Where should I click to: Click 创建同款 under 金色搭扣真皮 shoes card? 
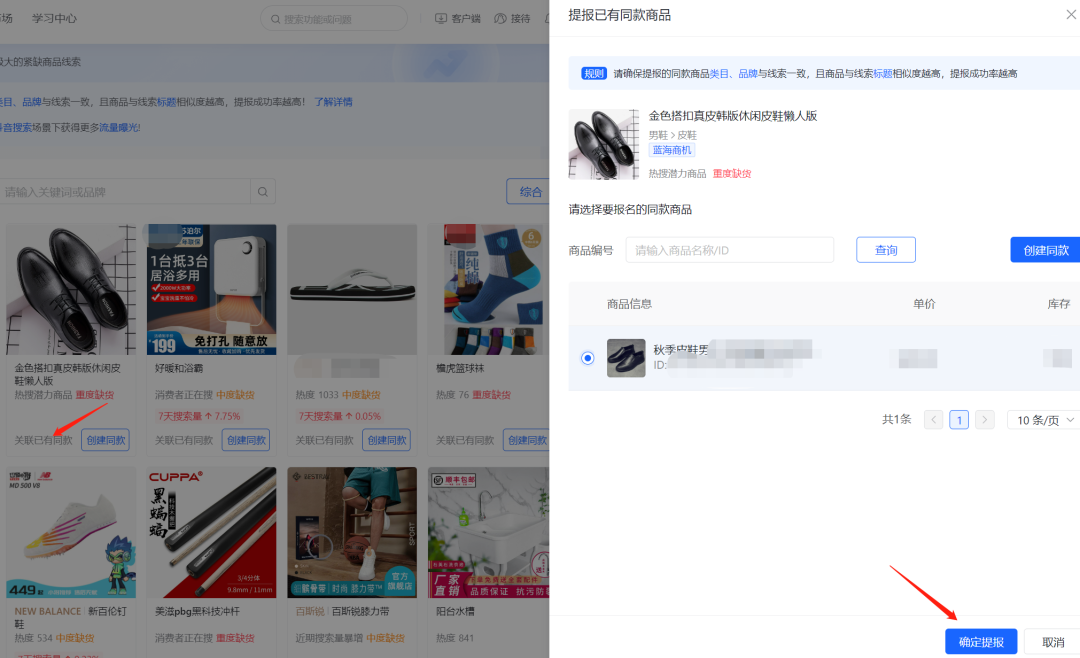tap(105, 440)
